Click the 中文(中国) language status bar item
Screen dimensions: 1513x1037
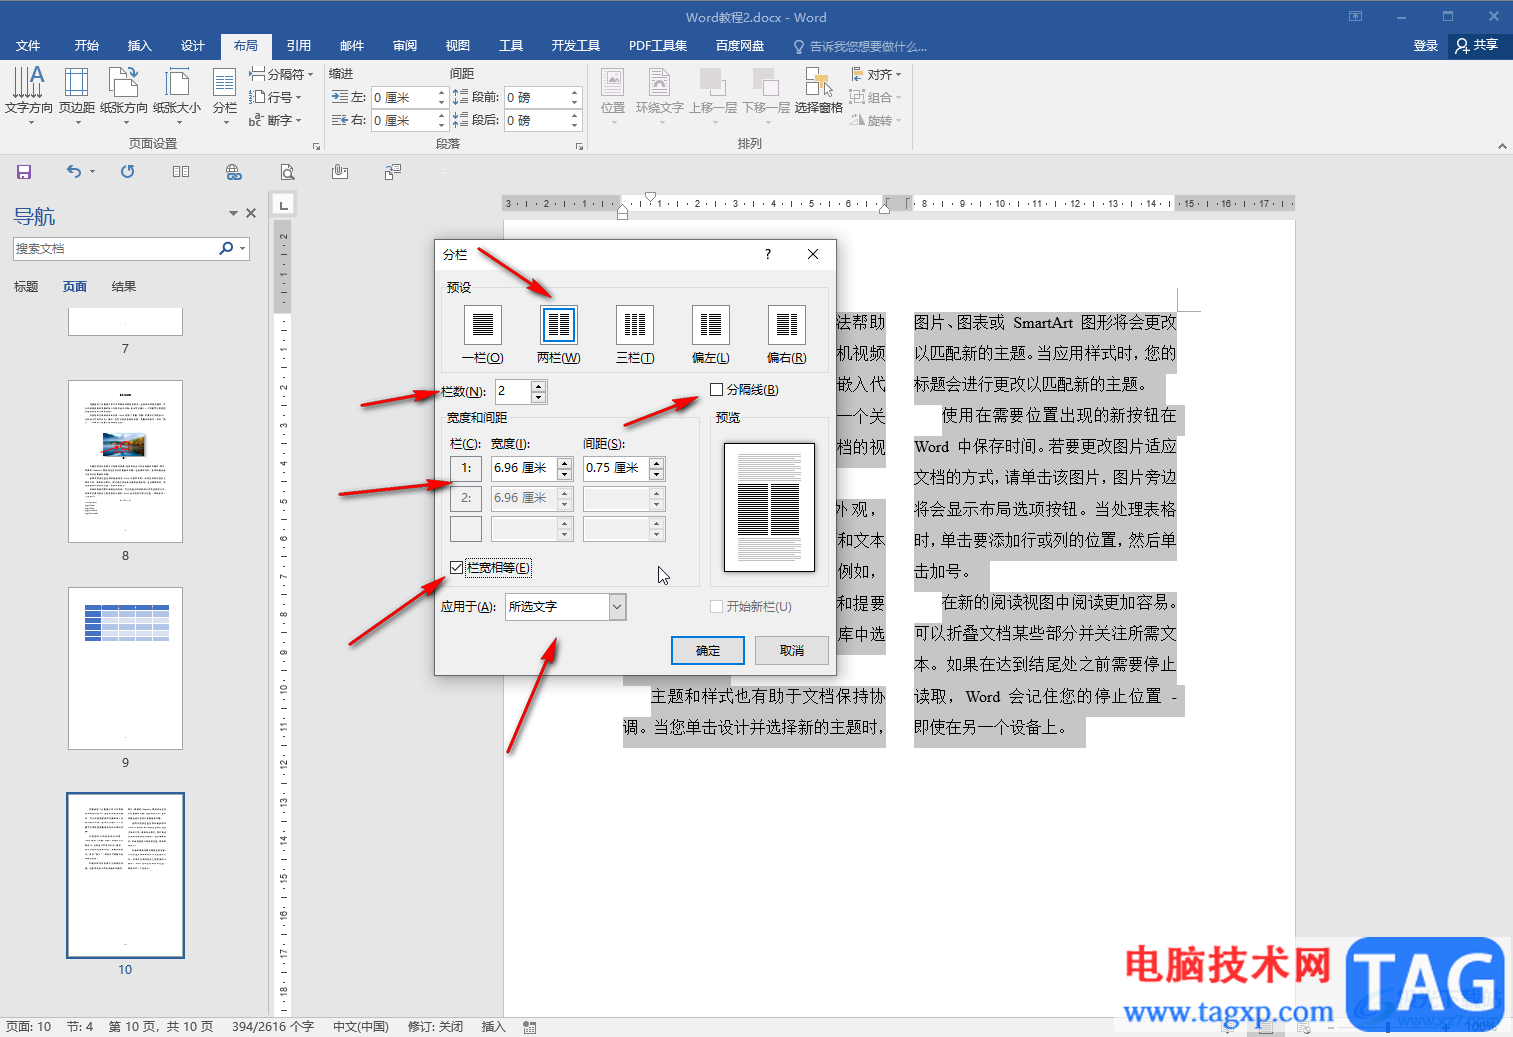coord(360,1027)
